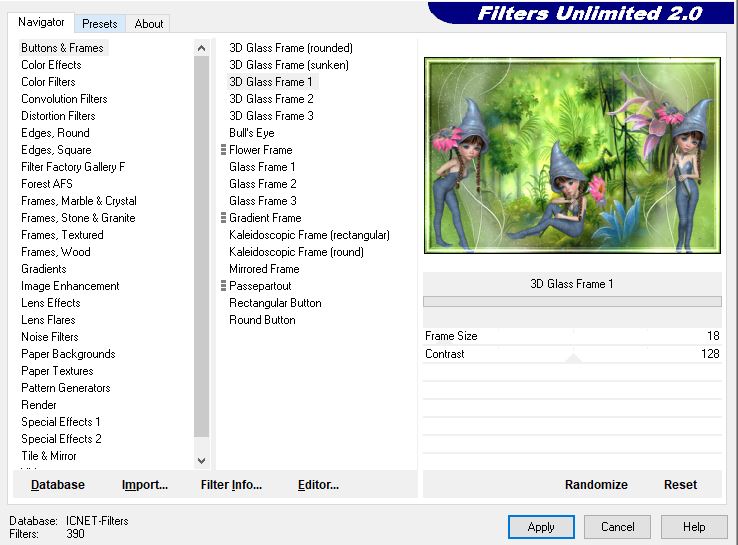Select the Paper Textures category
This screenshot has width=738, height=545.
click(57, 370)
